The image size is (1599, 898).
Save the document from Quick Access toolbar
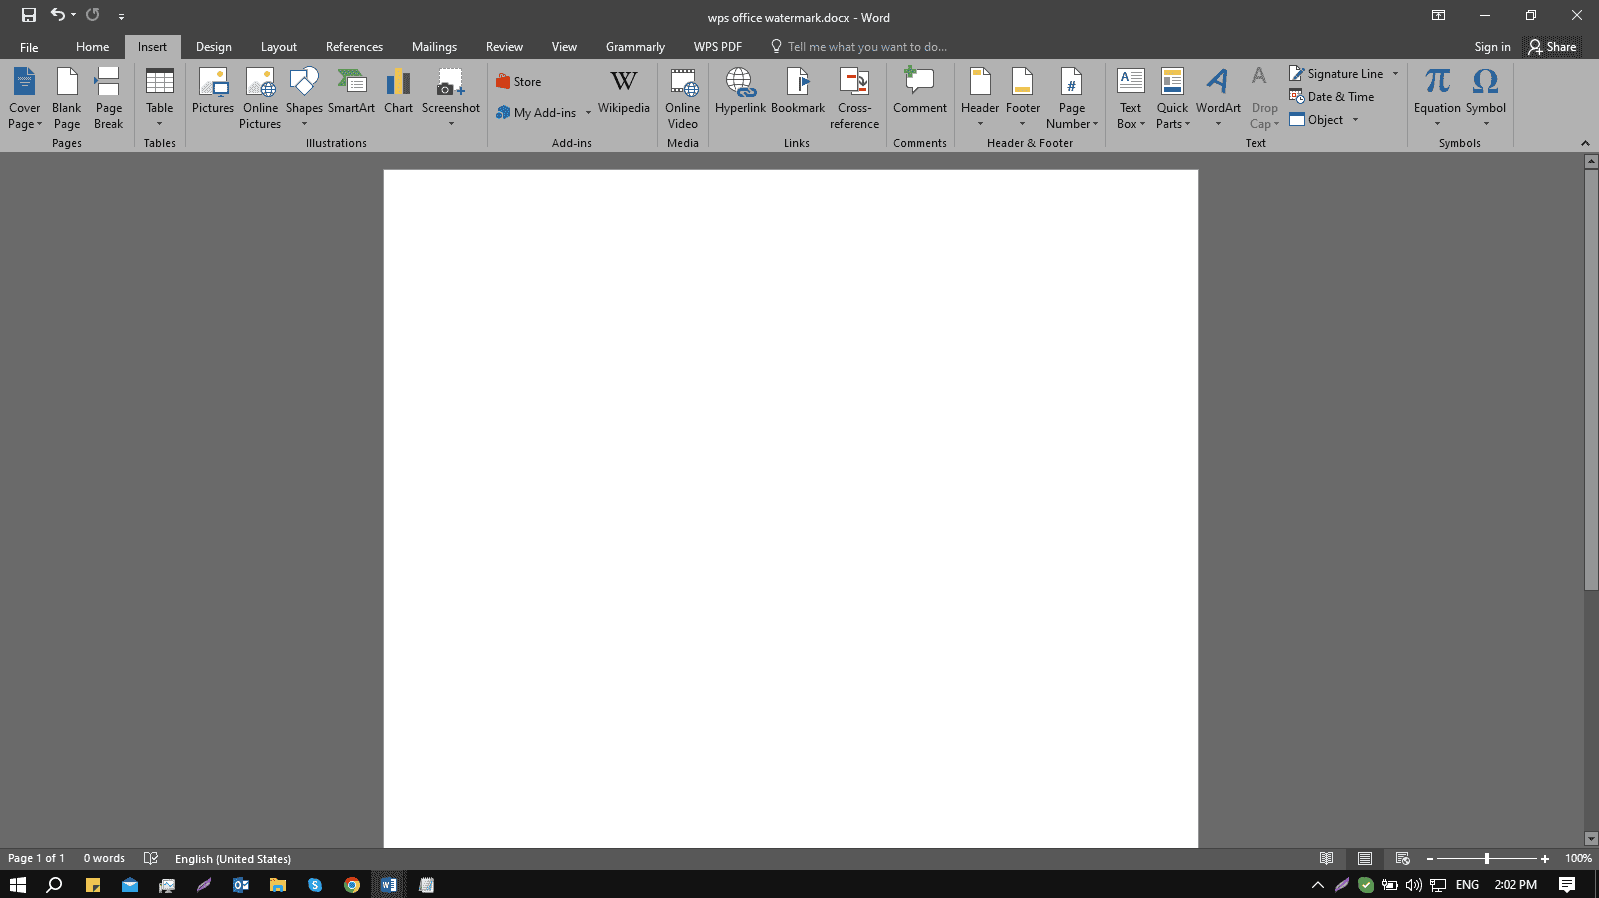coord(29,15)
